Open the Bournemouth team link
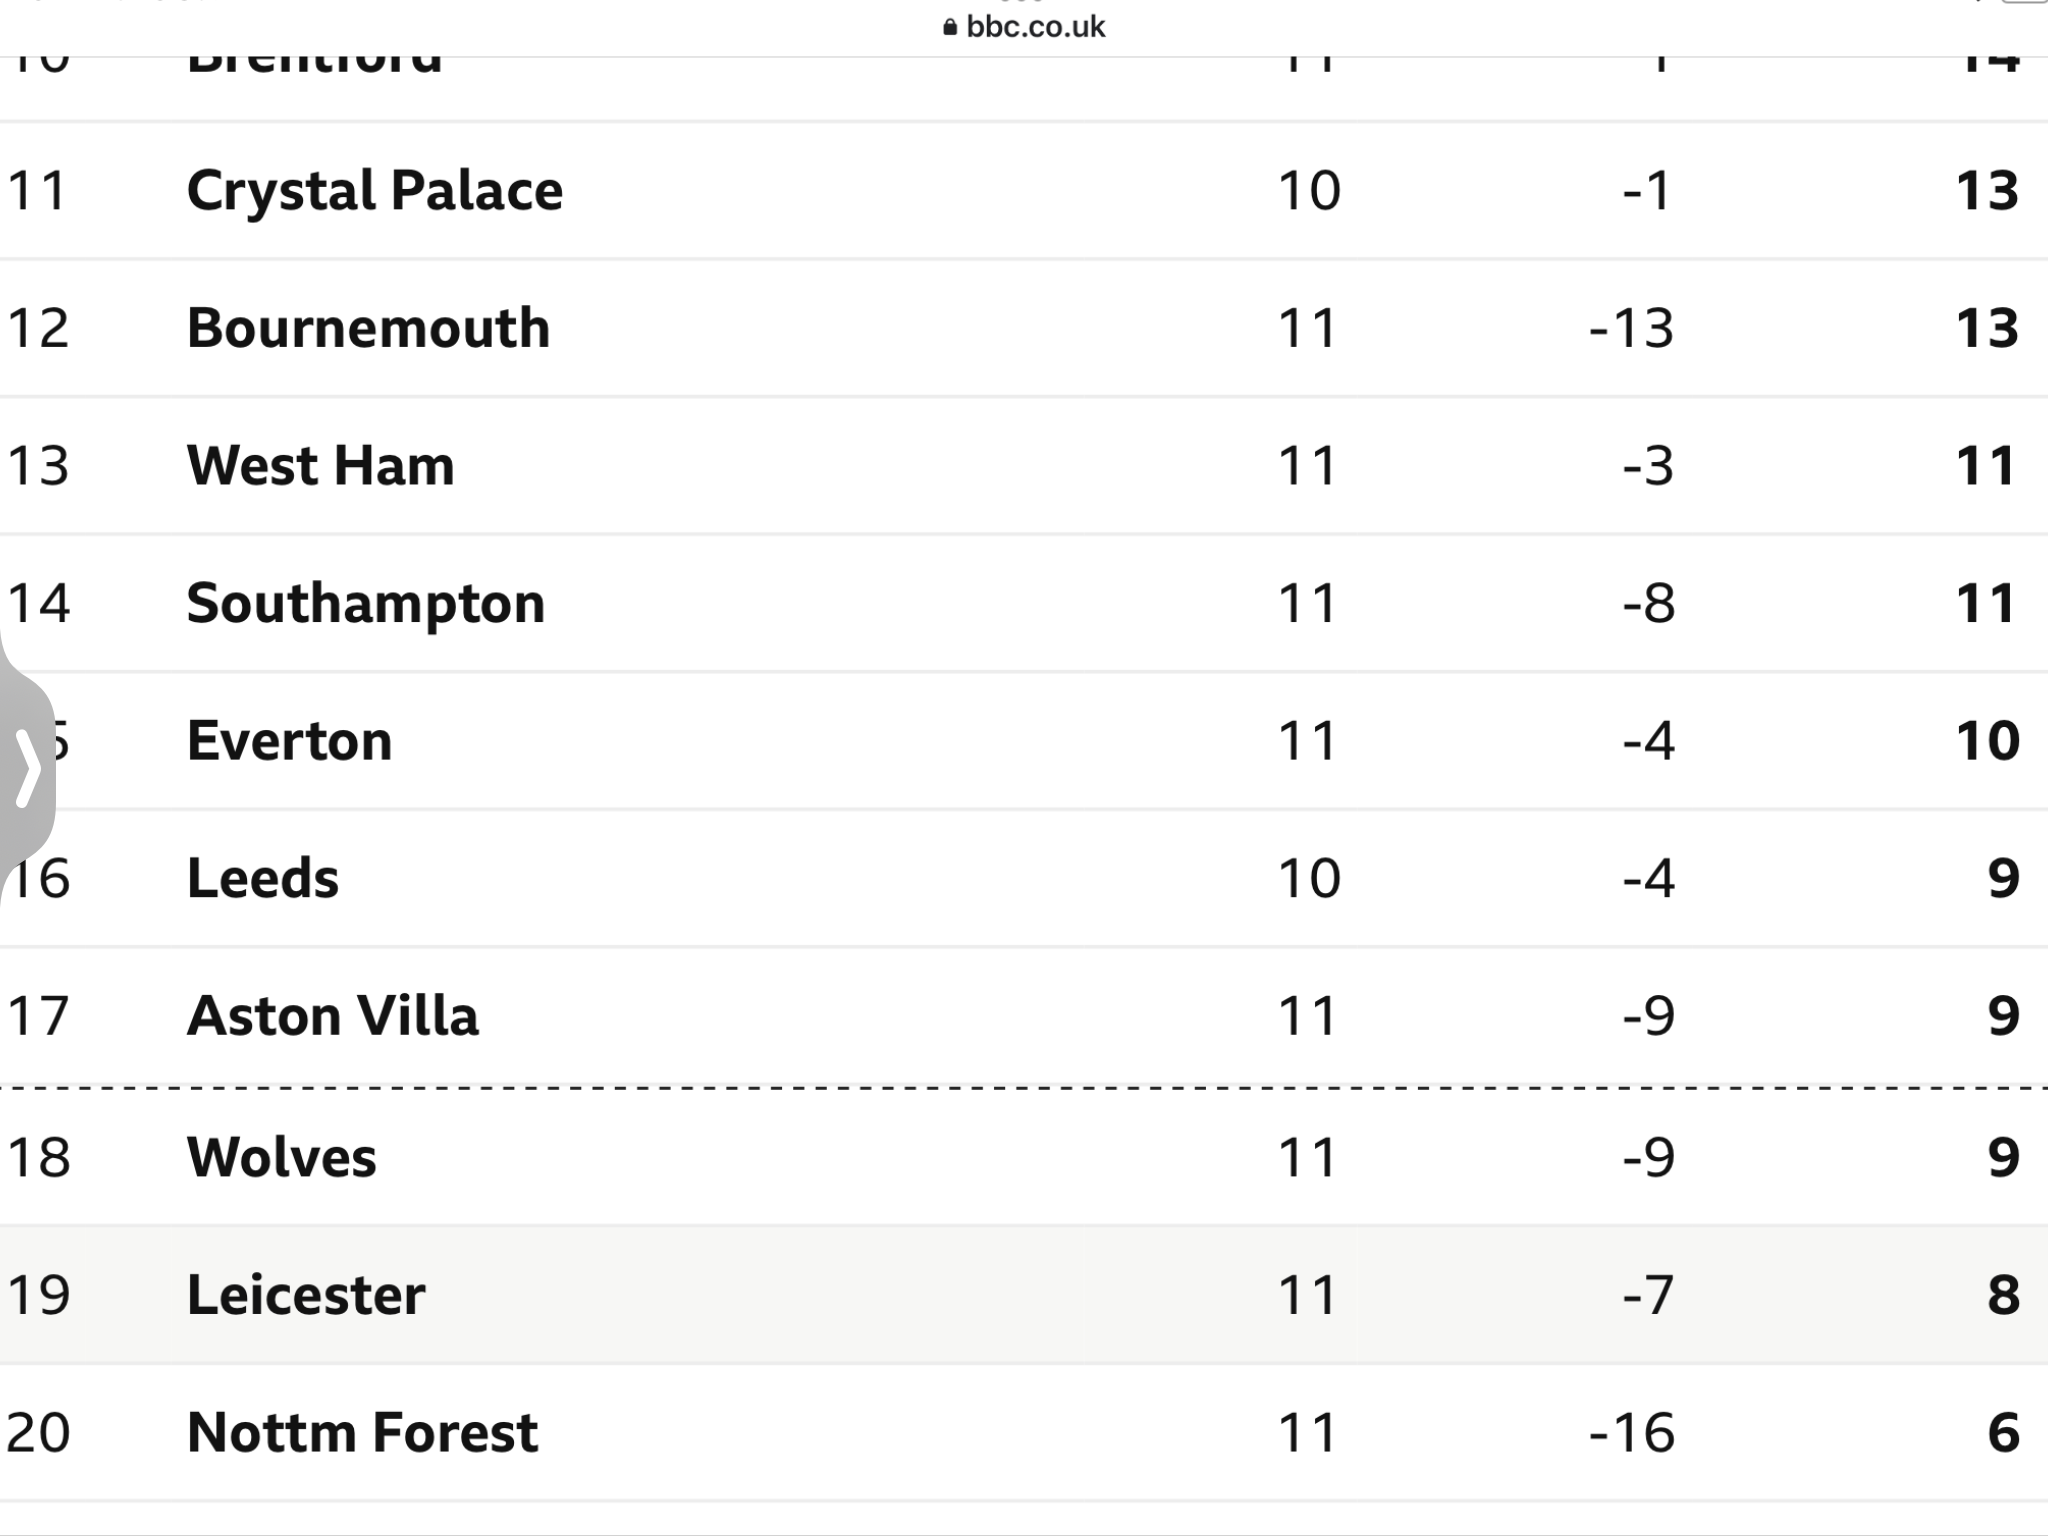 click(368, 328)
